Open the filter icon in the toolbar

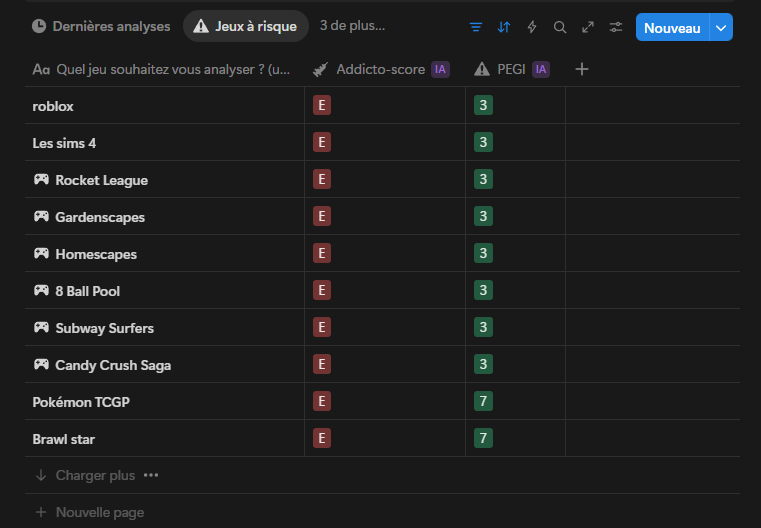point(476,27)
